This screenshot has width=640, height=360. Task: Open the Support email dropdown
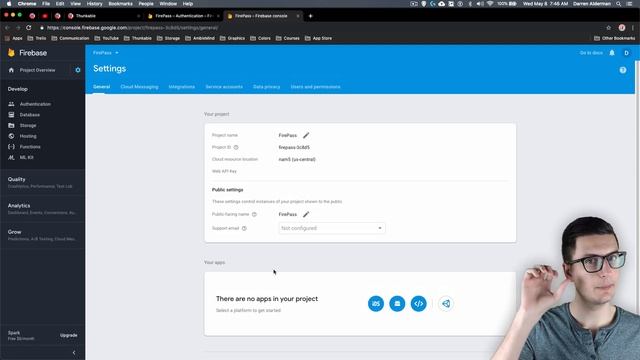pos(332,228)
